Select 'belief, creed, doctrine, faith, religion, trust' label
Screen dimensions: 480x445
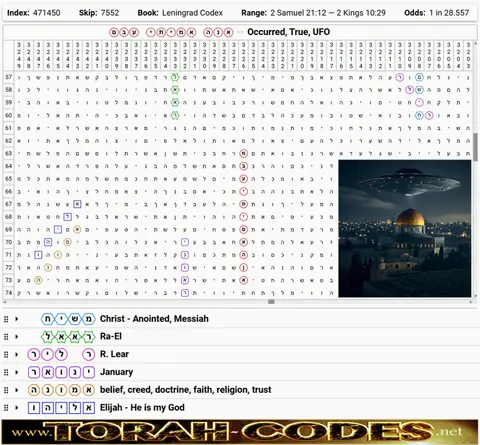pyautogui.click(x=186, y=390)
